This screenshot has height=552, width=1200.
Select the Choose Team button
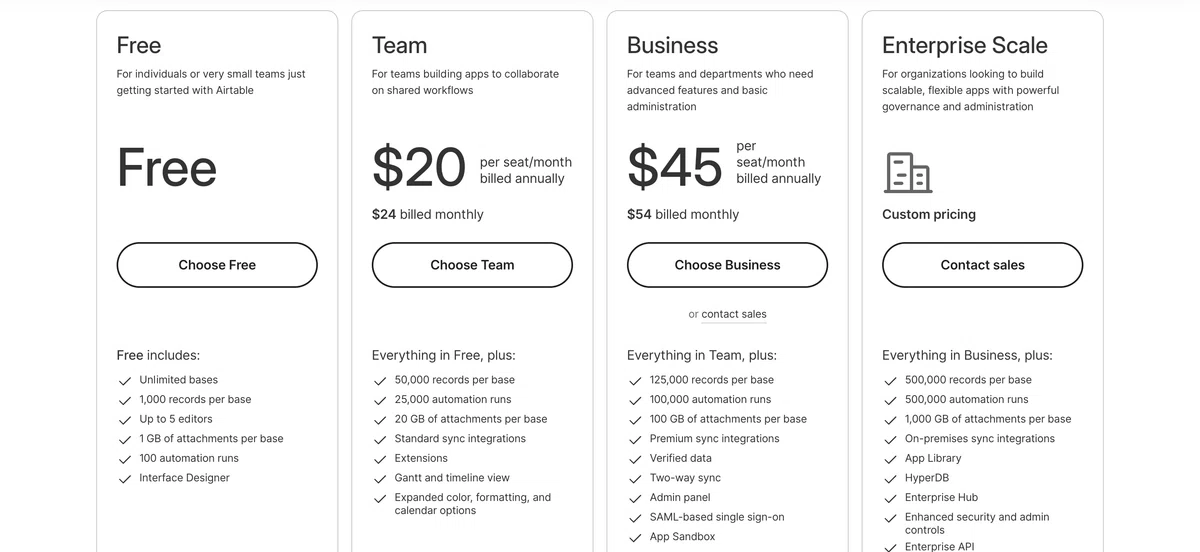(x=472, y=265)
